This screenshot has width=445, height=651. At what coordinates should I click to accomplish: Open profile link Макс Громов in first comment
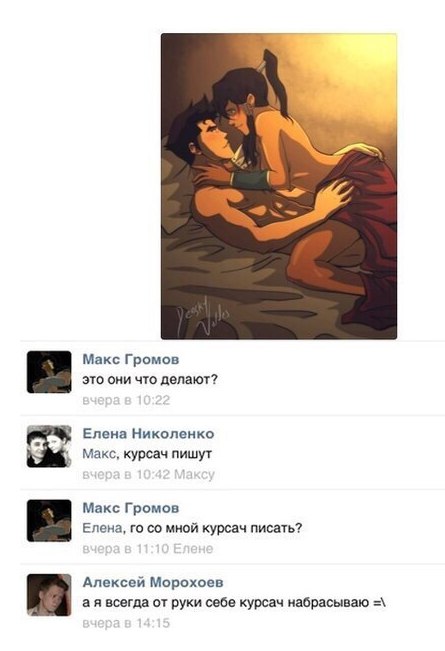(x=131, y=359)
